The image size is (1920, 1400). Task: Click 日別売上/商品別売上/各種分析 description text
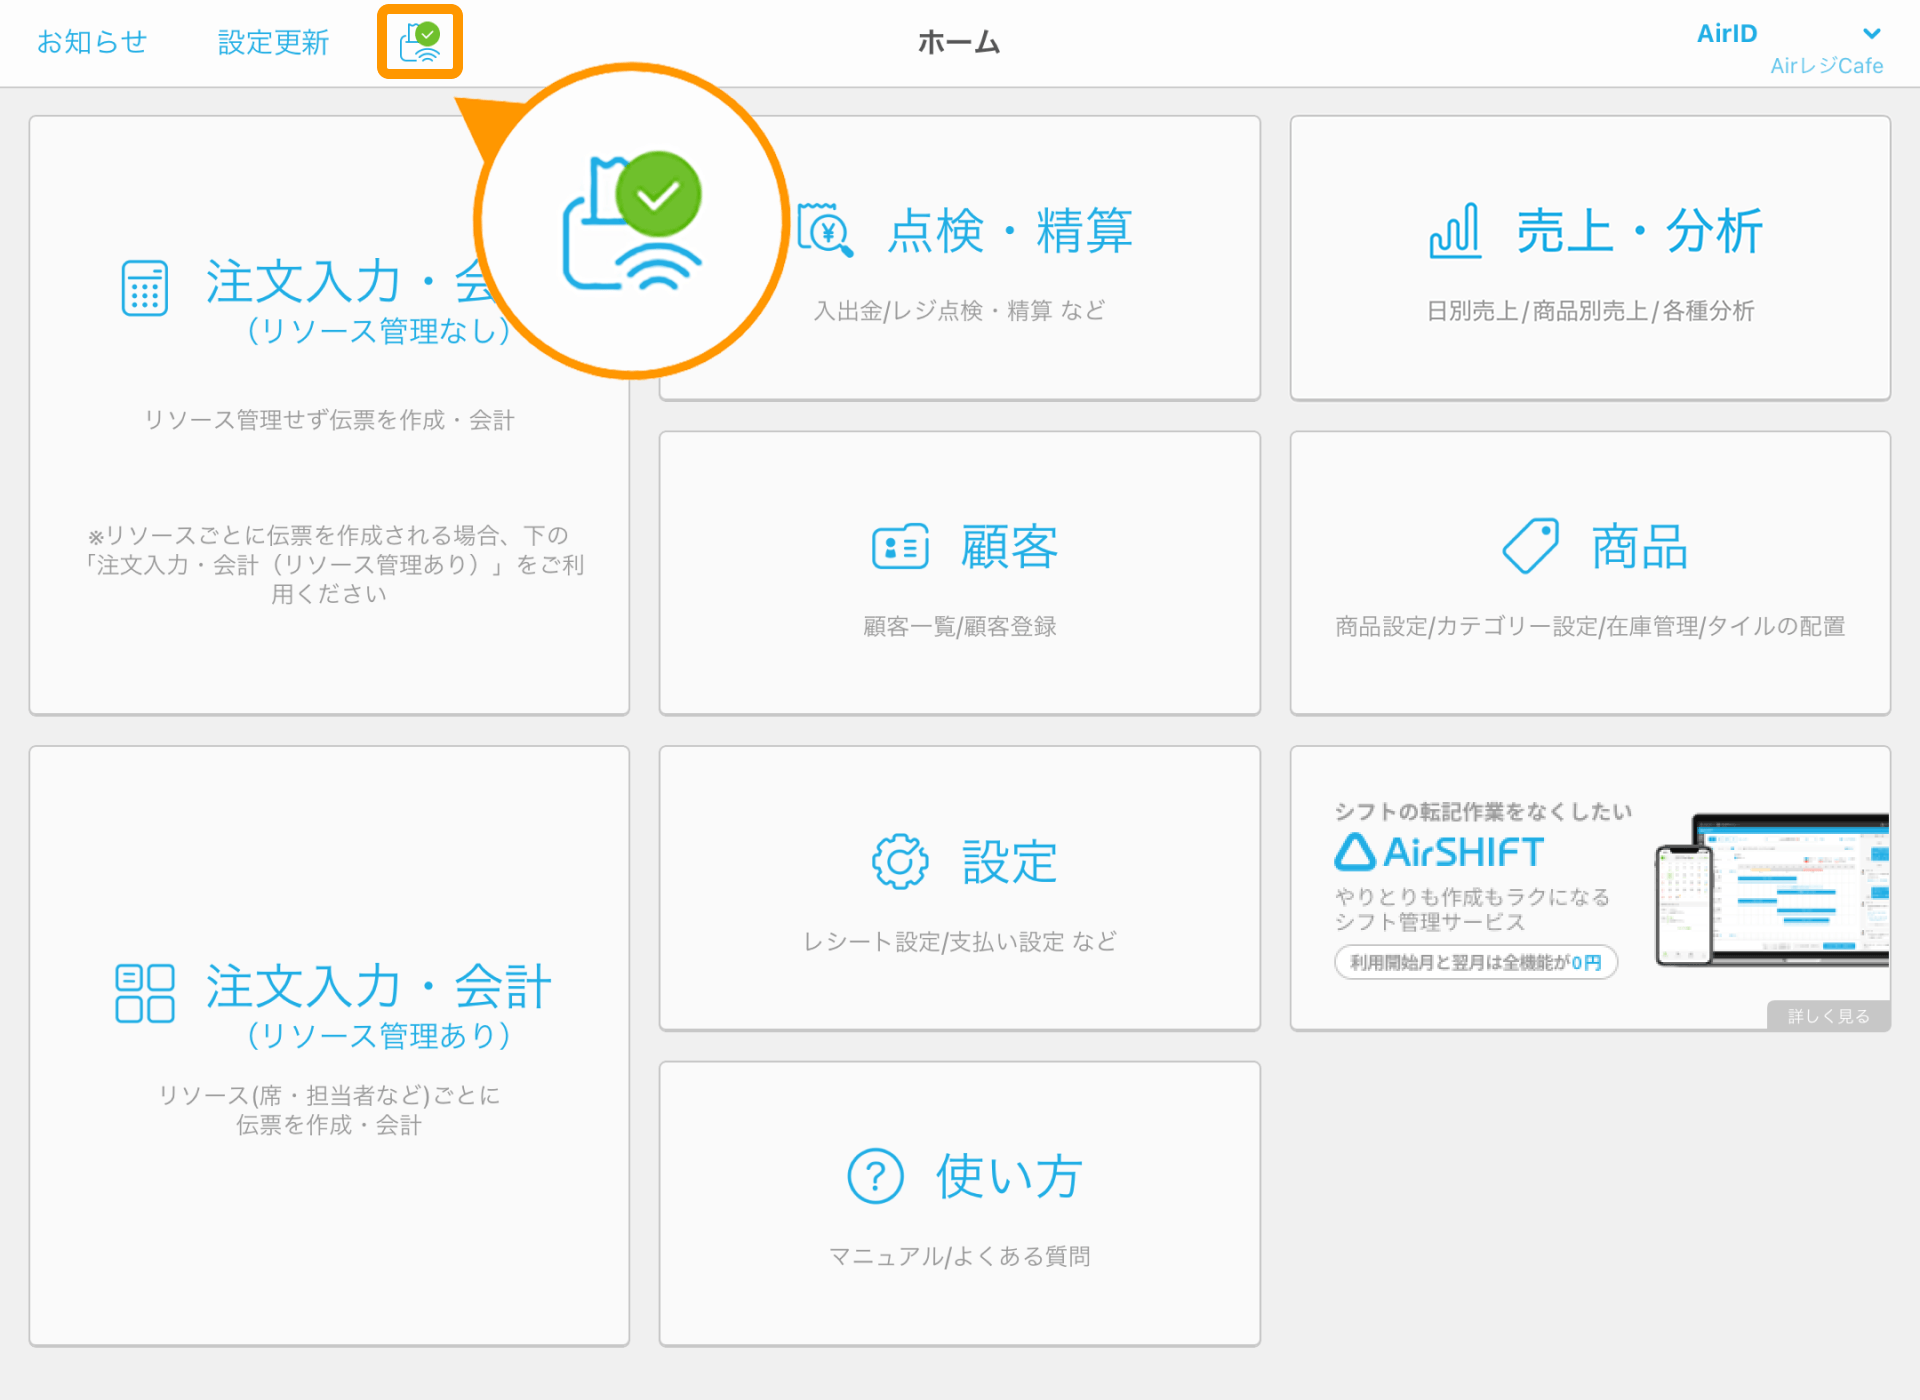[1590, 311]
